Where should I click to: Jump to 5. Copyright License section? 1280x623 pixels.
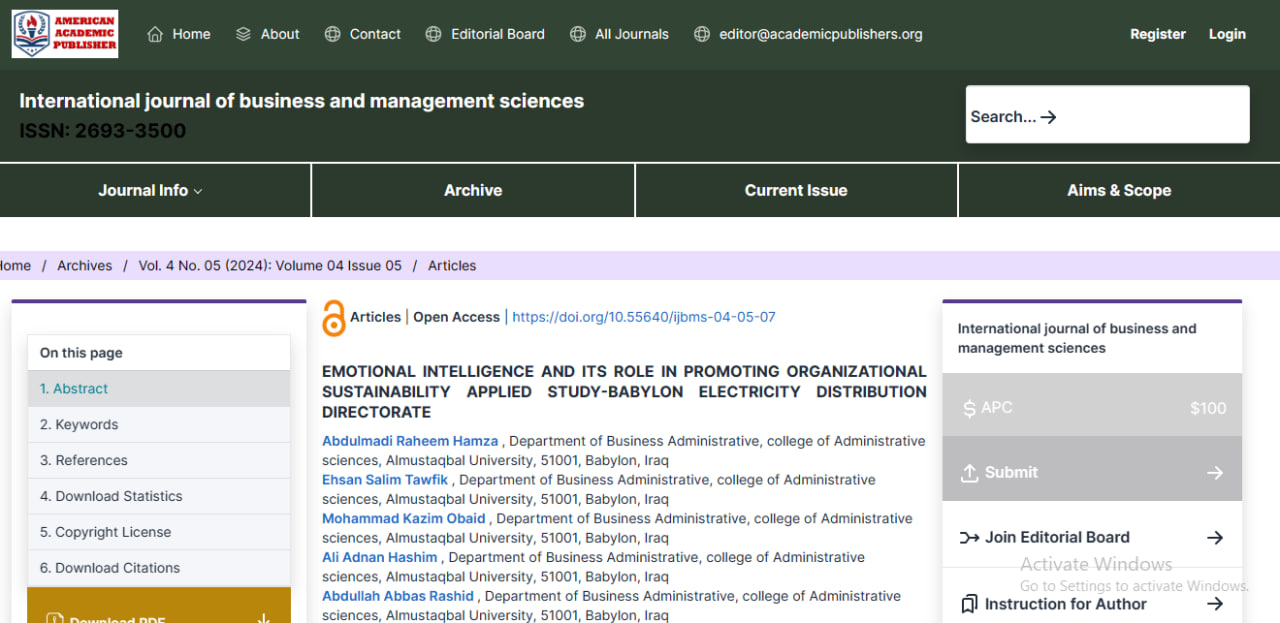[159, 532]
